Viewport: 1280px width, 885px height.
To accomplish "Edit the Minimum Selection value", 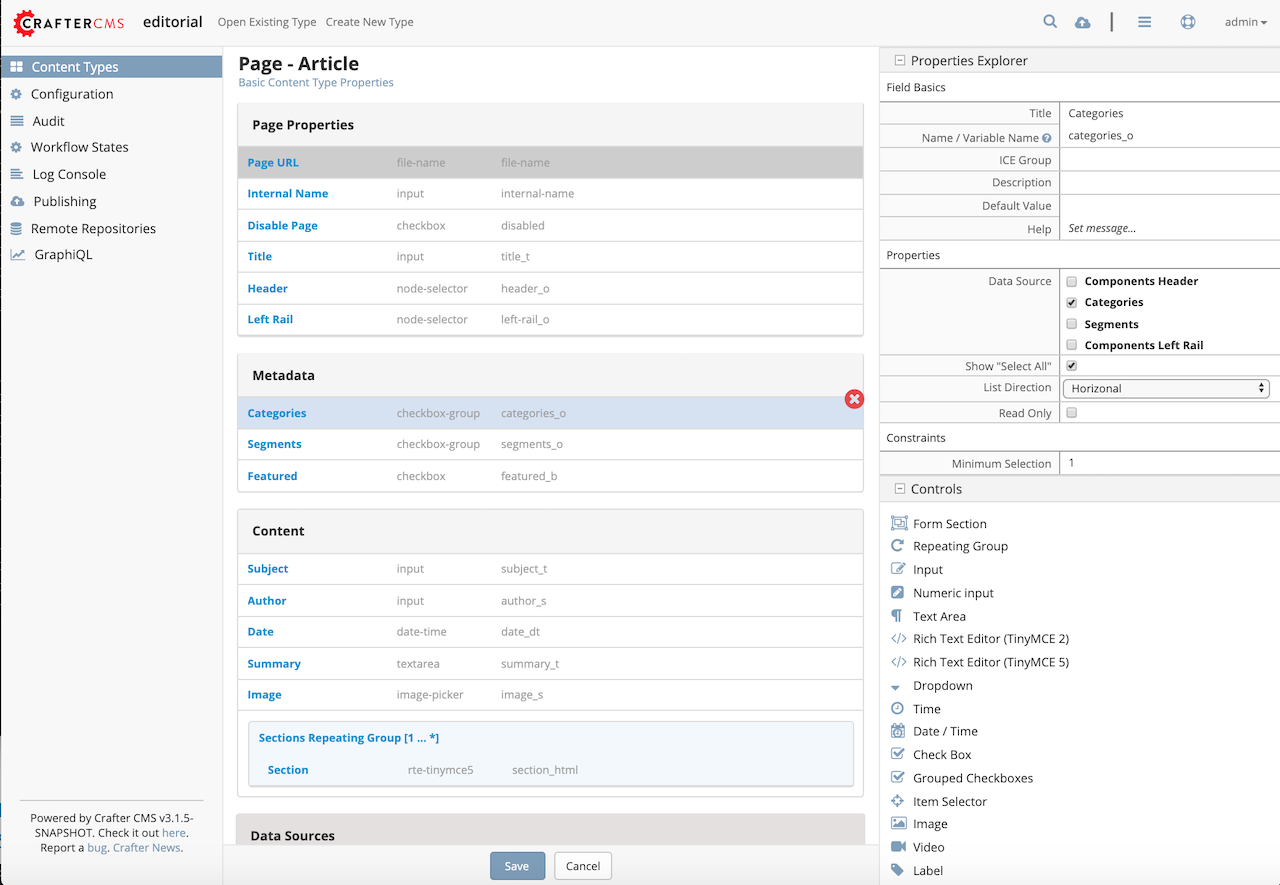I will (x=1170, y=464).
